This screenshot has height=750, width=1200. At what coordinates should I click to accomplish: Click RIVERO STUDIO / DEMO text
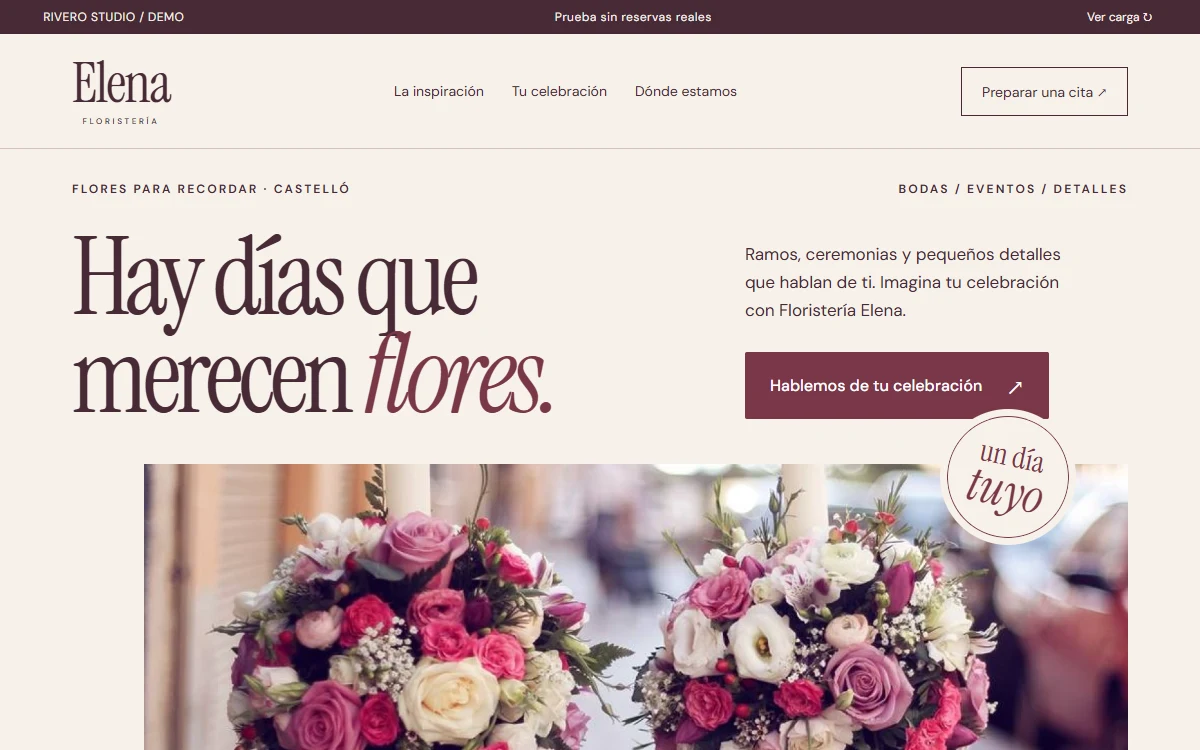point(113,17)
